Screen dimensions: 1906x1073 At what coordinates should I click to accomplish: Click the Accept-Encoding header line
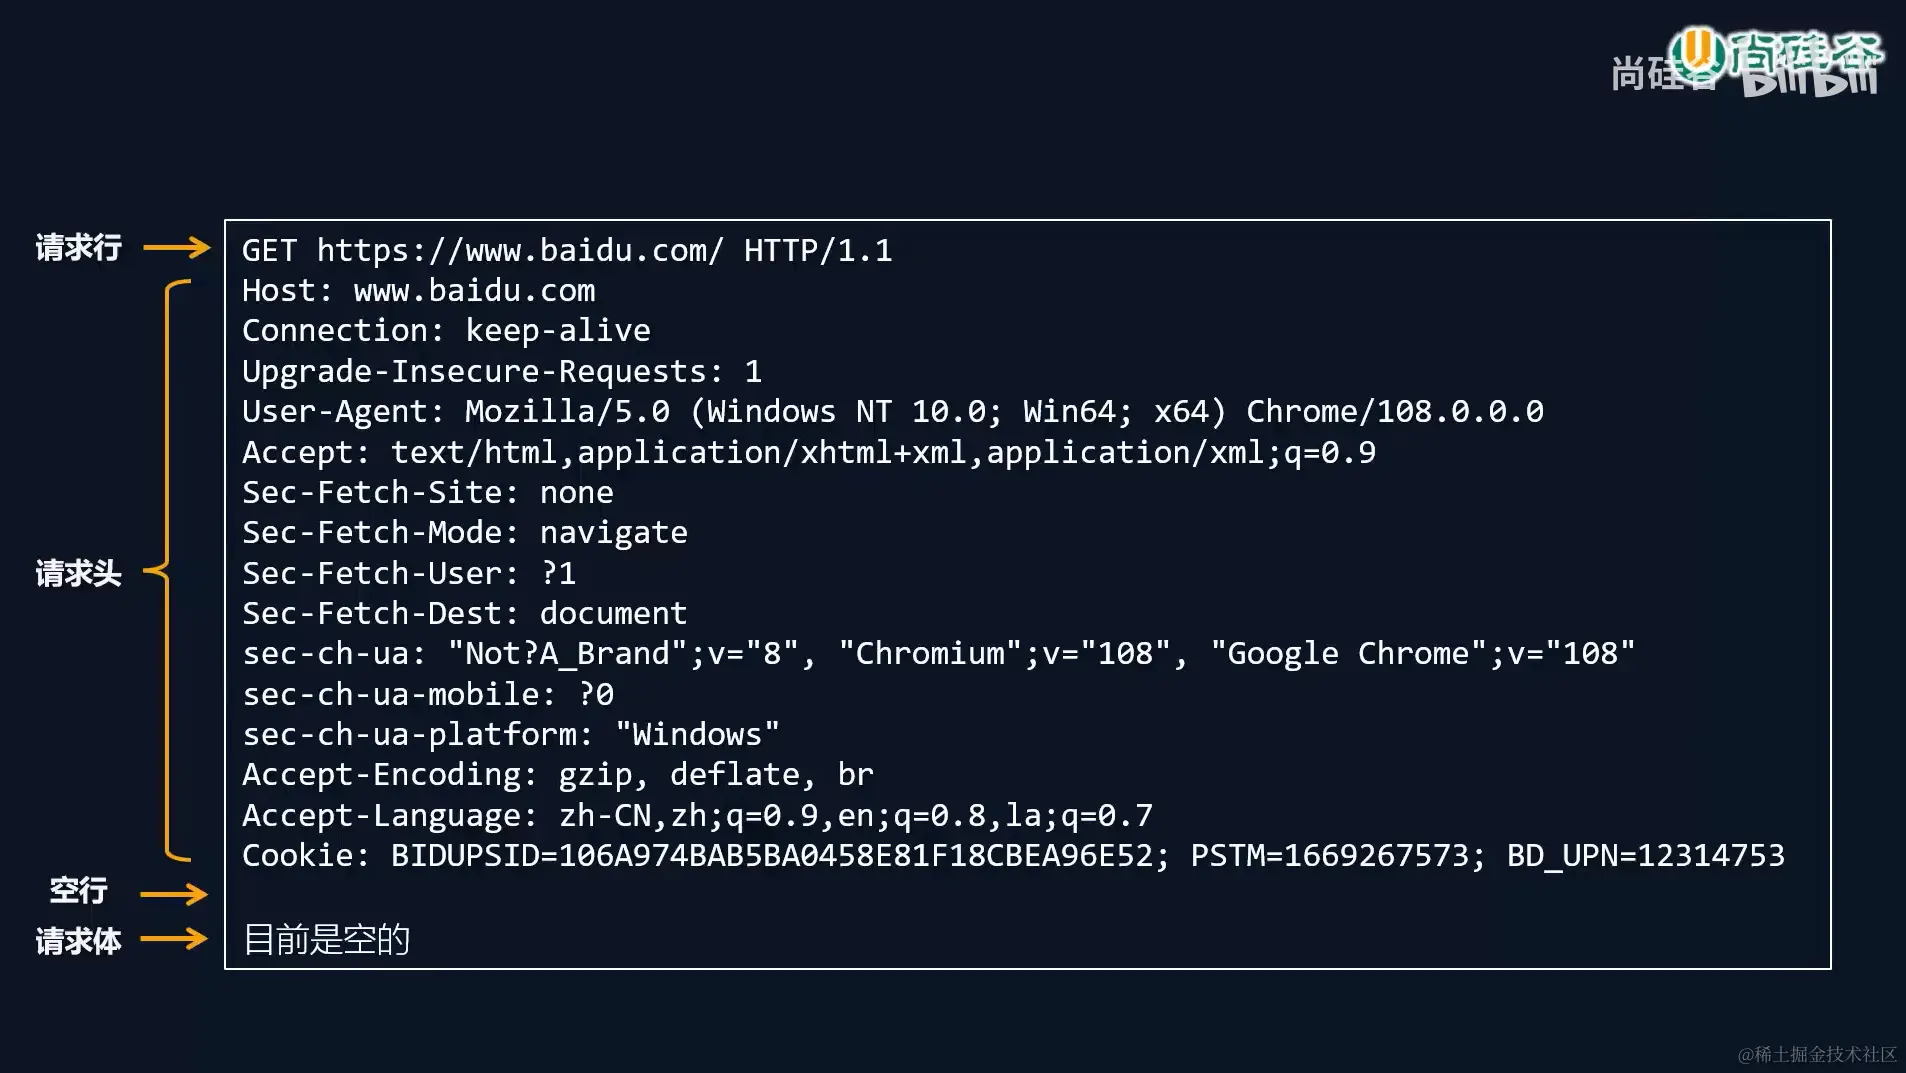557,775
